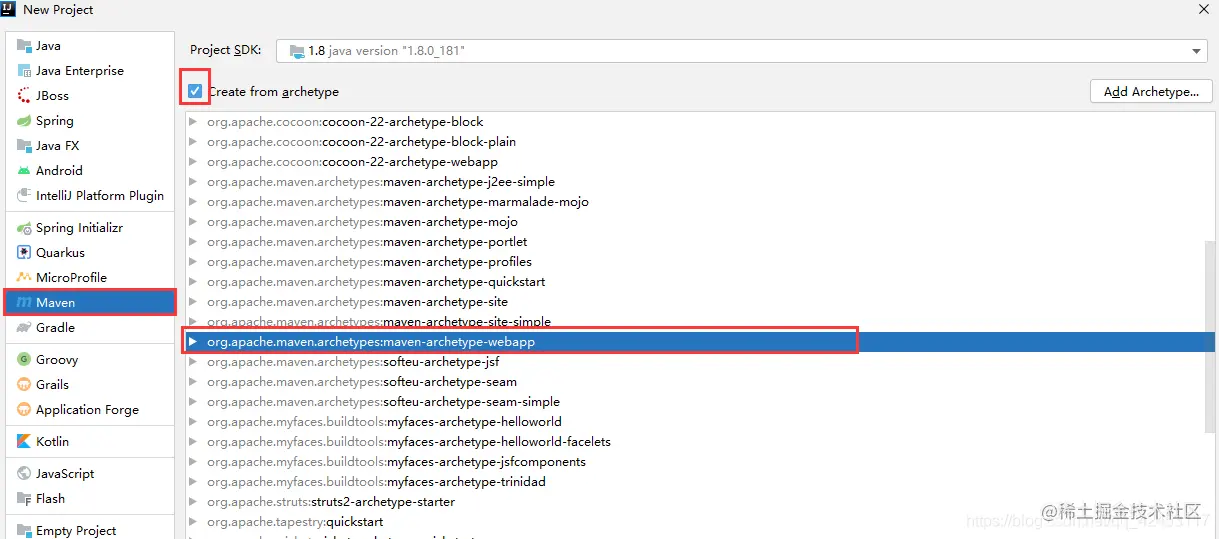
Task: Click the Gradle elephant icon
Action: pos(24,328)
